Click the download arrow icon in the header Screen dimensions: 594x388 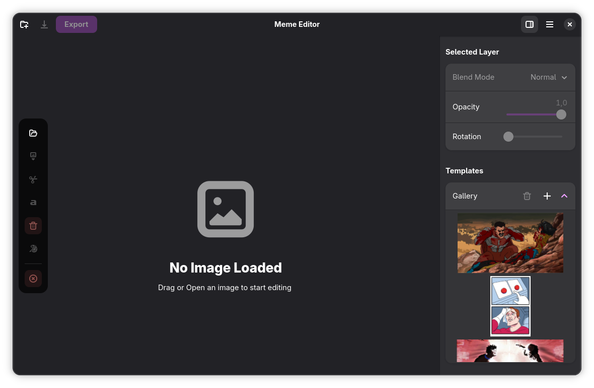pos(44,25)
